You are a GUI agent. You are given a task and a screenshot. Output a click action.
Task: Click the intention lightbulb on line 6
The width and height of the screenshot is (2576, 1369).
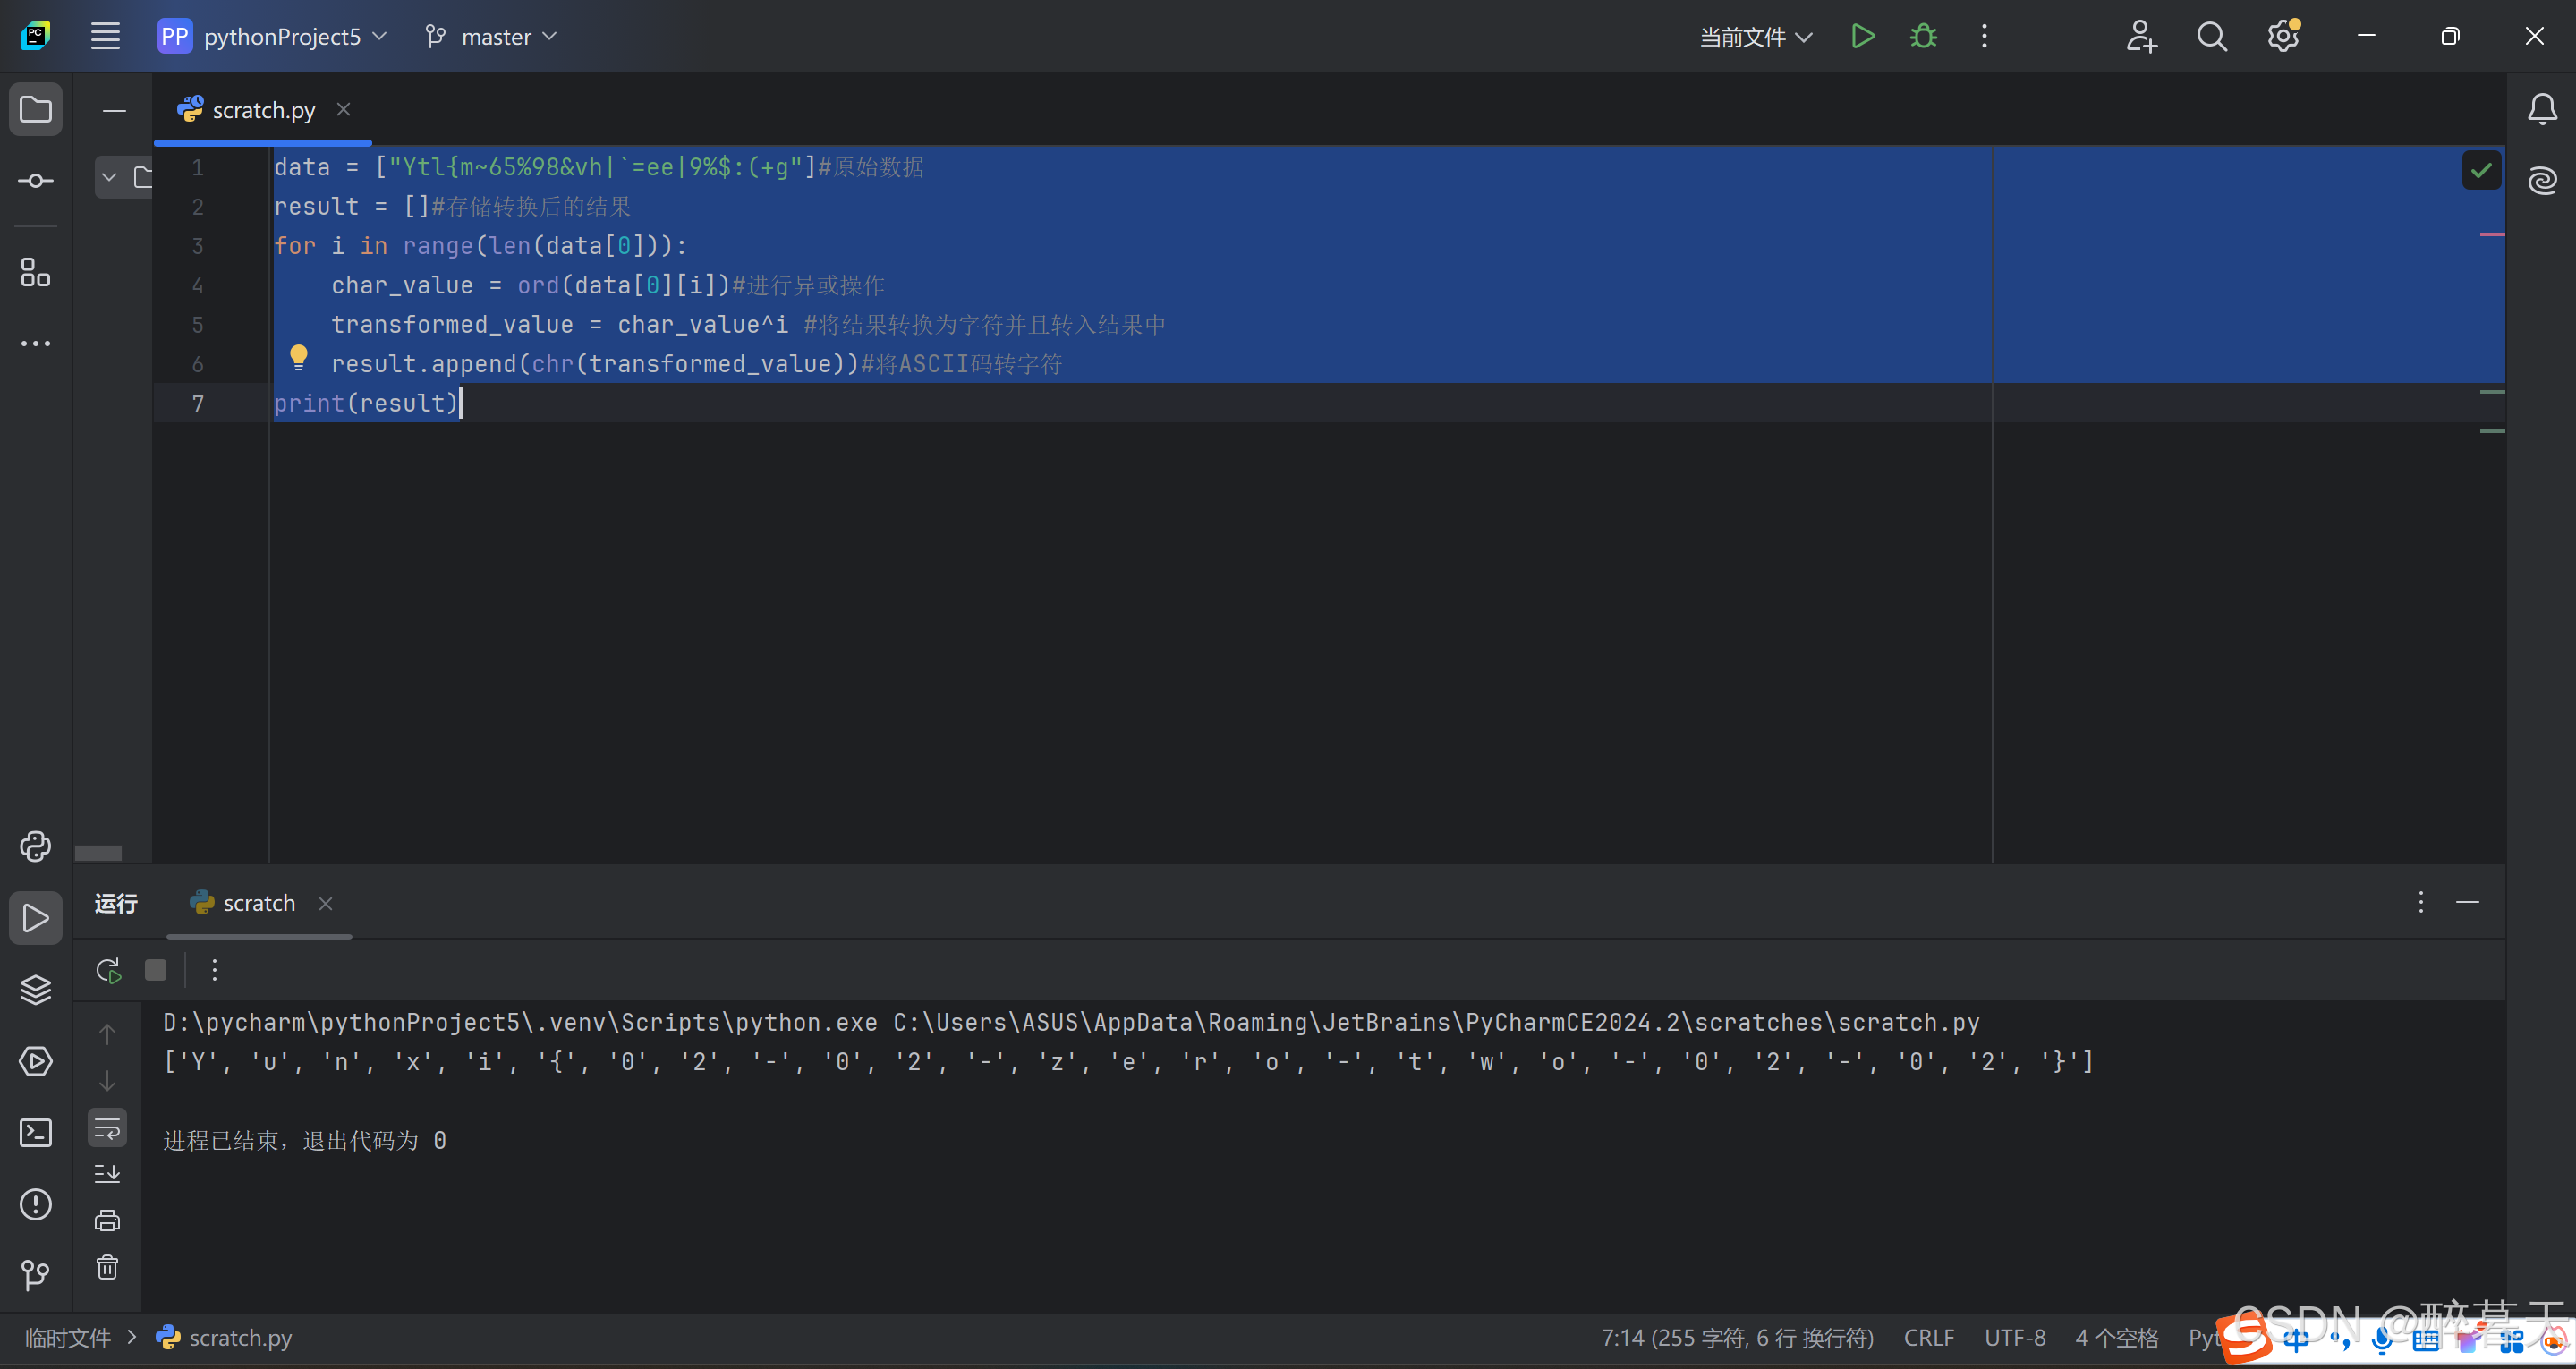point(298,357)
